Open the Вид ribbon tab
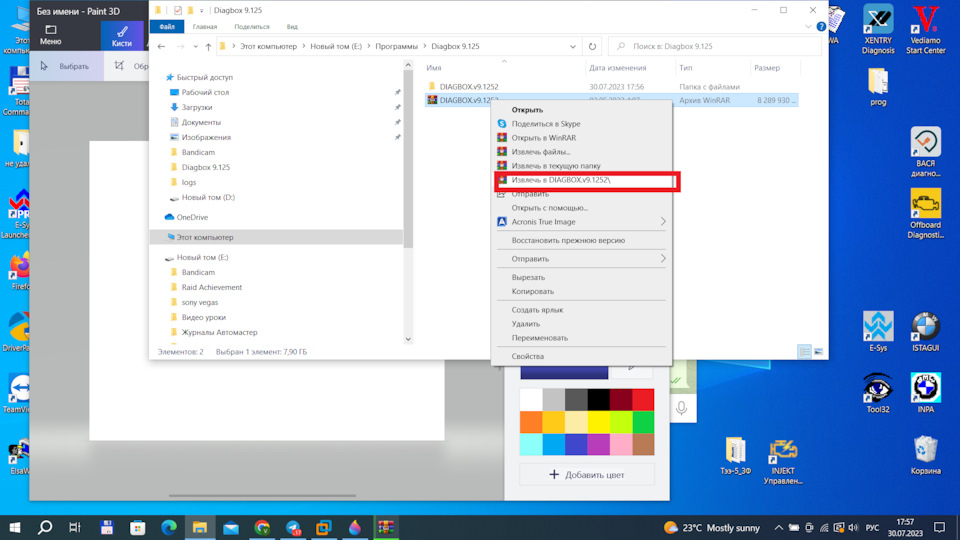 click(292, 27)
